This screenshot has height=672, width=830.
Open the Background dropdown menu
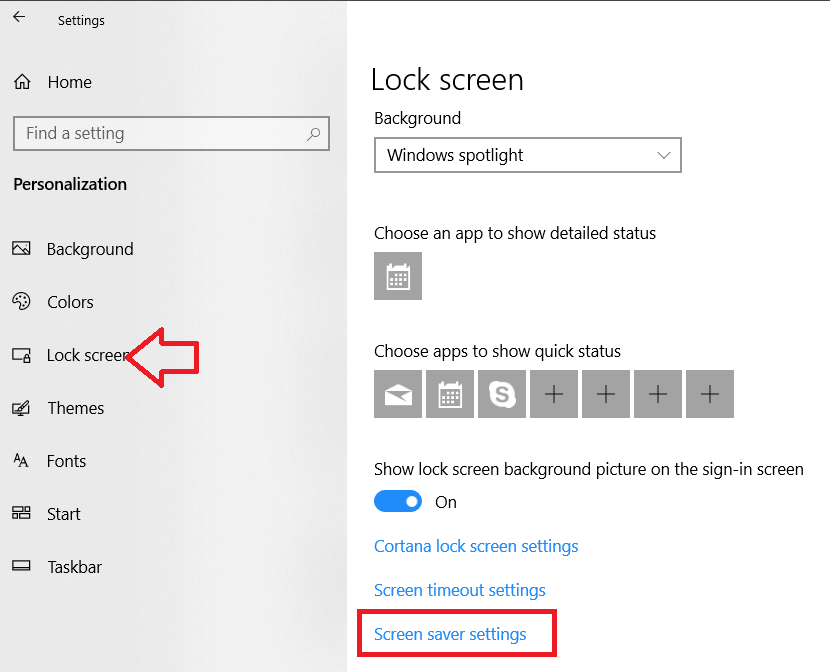click(527, 155)
